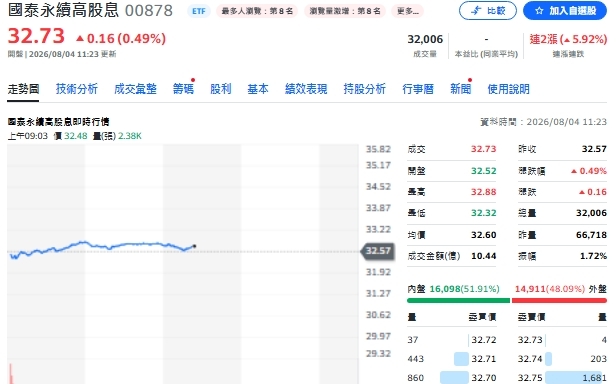Click the 比較 compare button

tap(488, 11)
